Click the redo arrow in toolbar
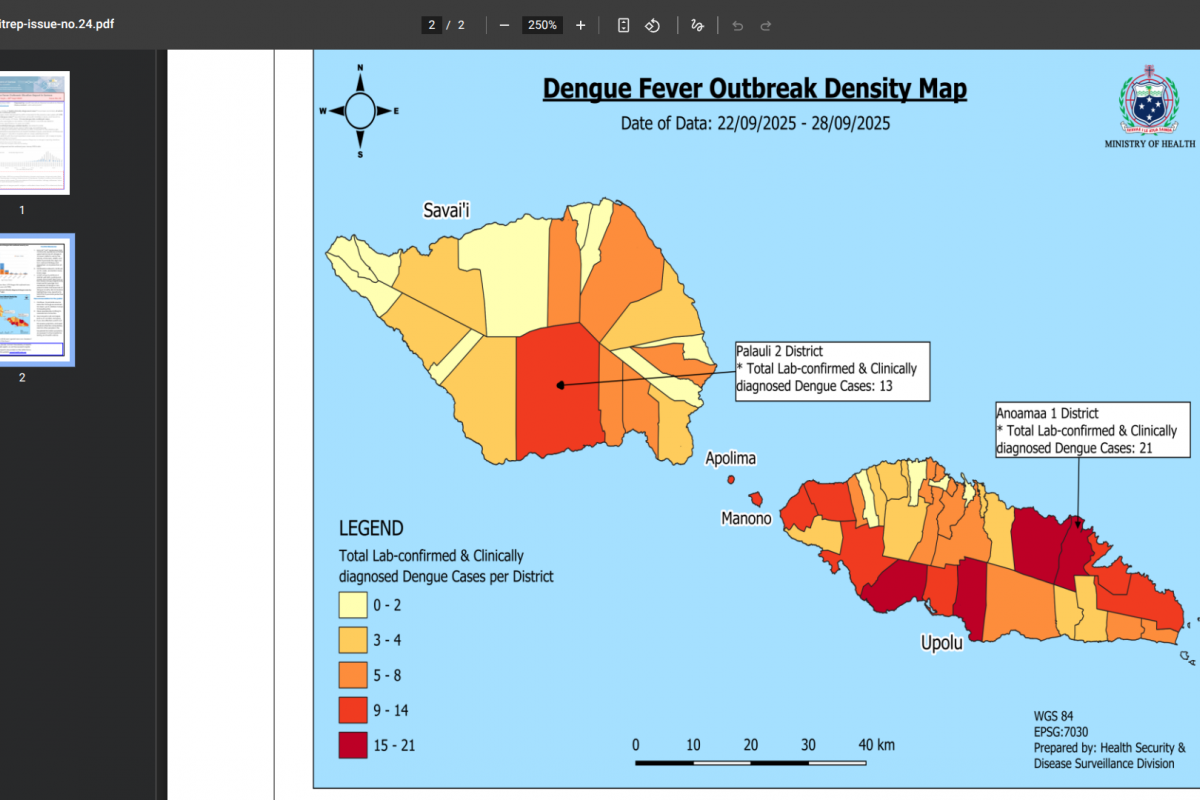The width and height of the screenshot is (1200, 800). click(766, 25)
